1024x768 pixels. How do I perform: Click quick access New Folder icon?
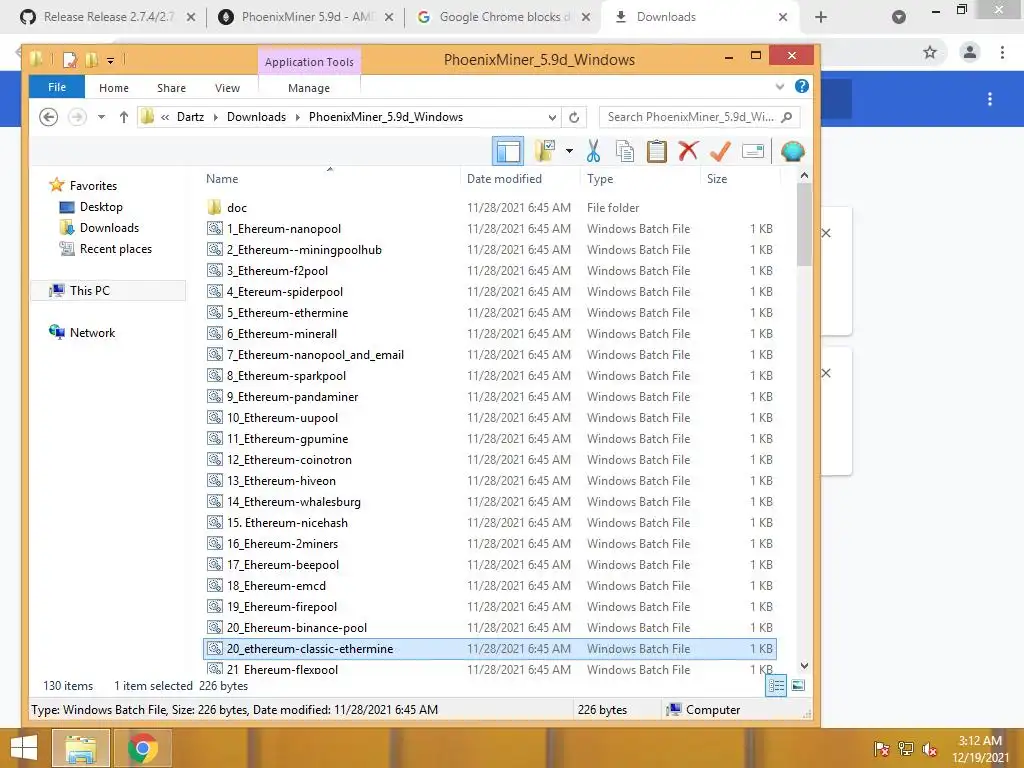tap(91, 60)
